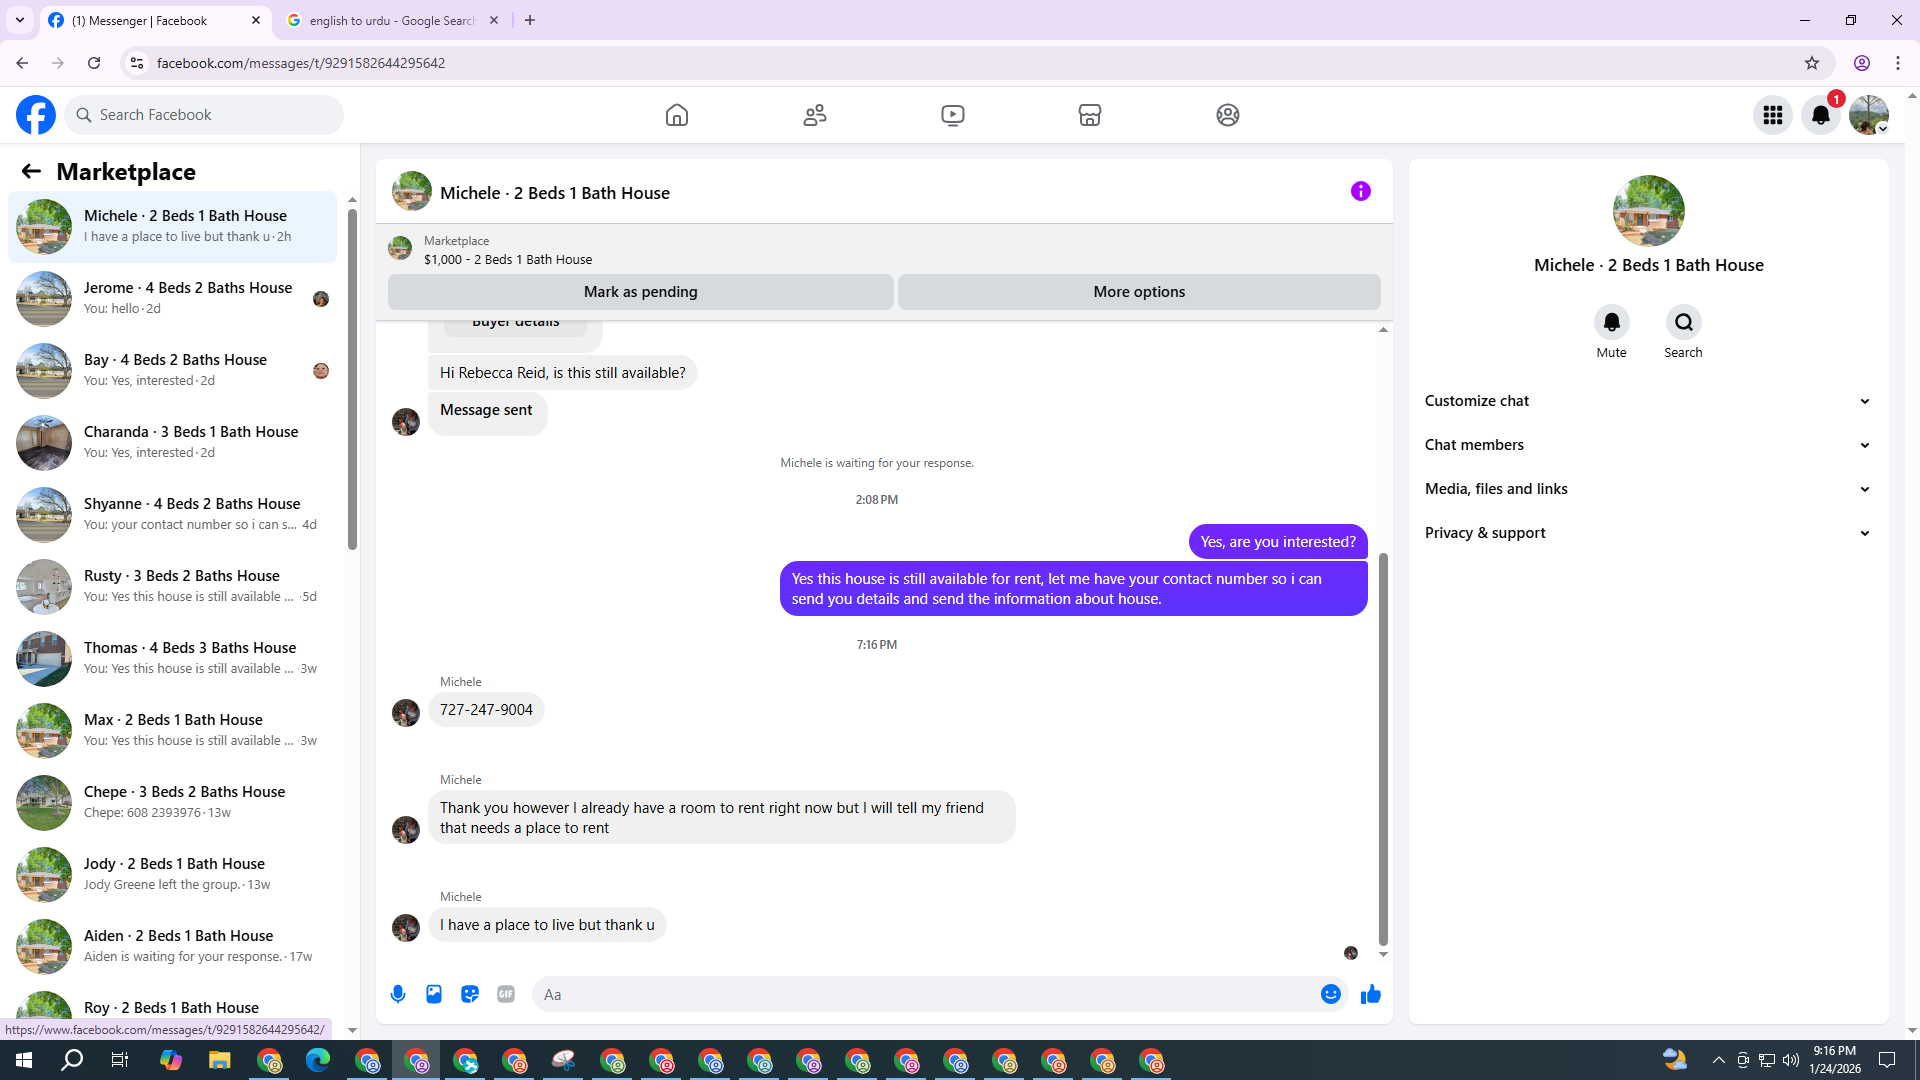Viewport: 1920px width, 1080px height.
Task: Click Mark as pending button
Action: click(640, 292)
